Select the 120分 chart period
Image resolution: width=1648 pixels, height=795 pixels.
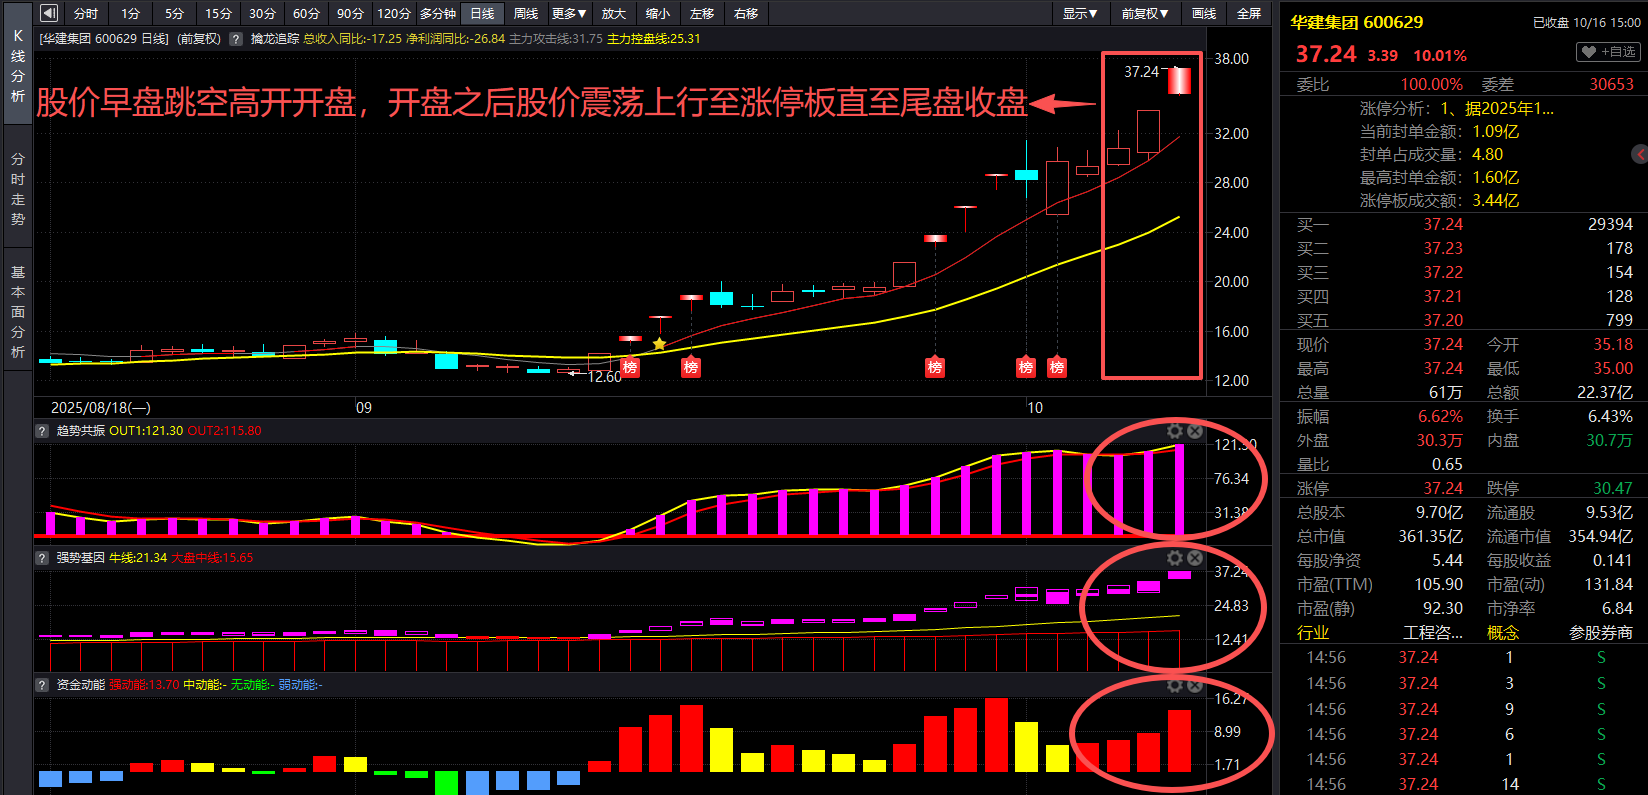[x=394, y=13]
